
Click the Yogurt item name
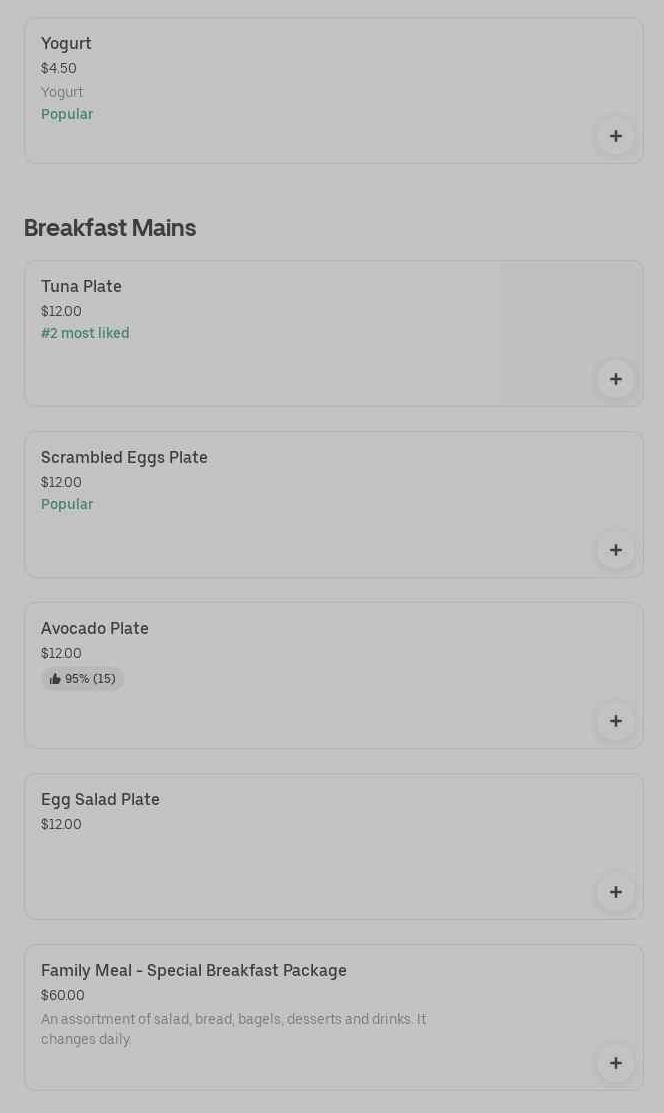point(66,44)
